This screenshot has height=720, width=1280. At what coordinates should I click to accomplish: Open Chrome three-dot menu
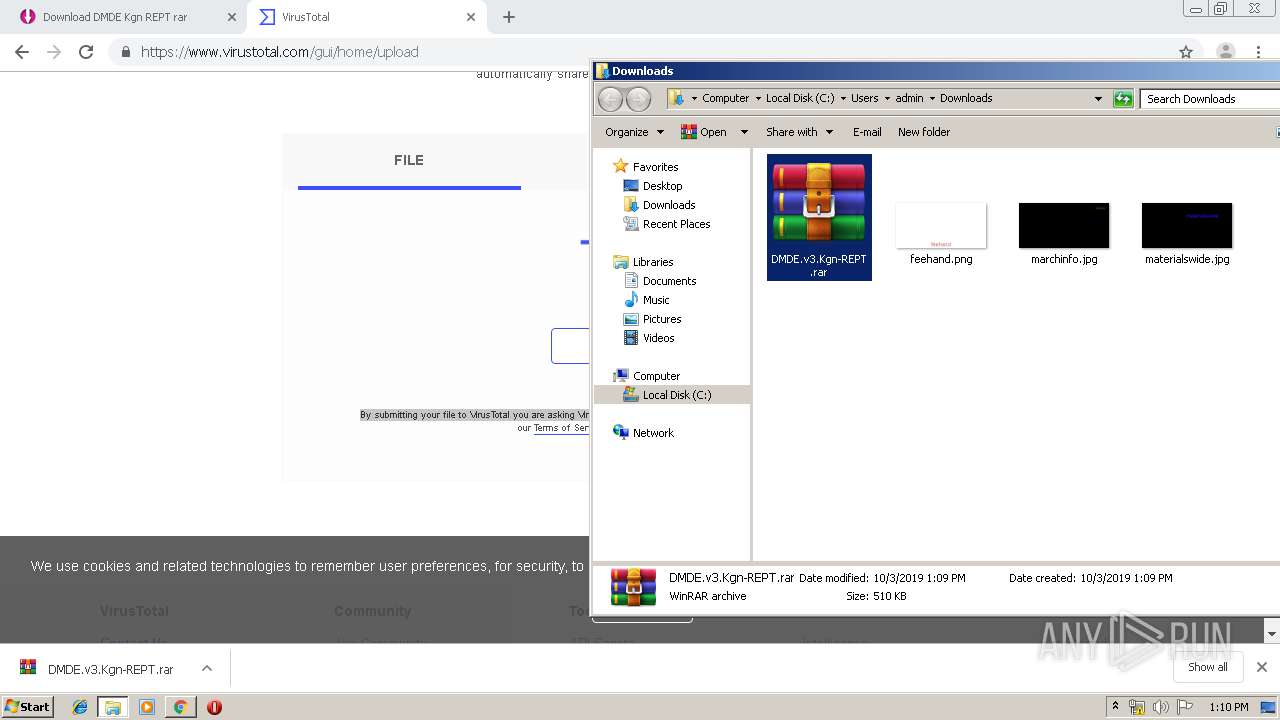tap(1258, 52)
